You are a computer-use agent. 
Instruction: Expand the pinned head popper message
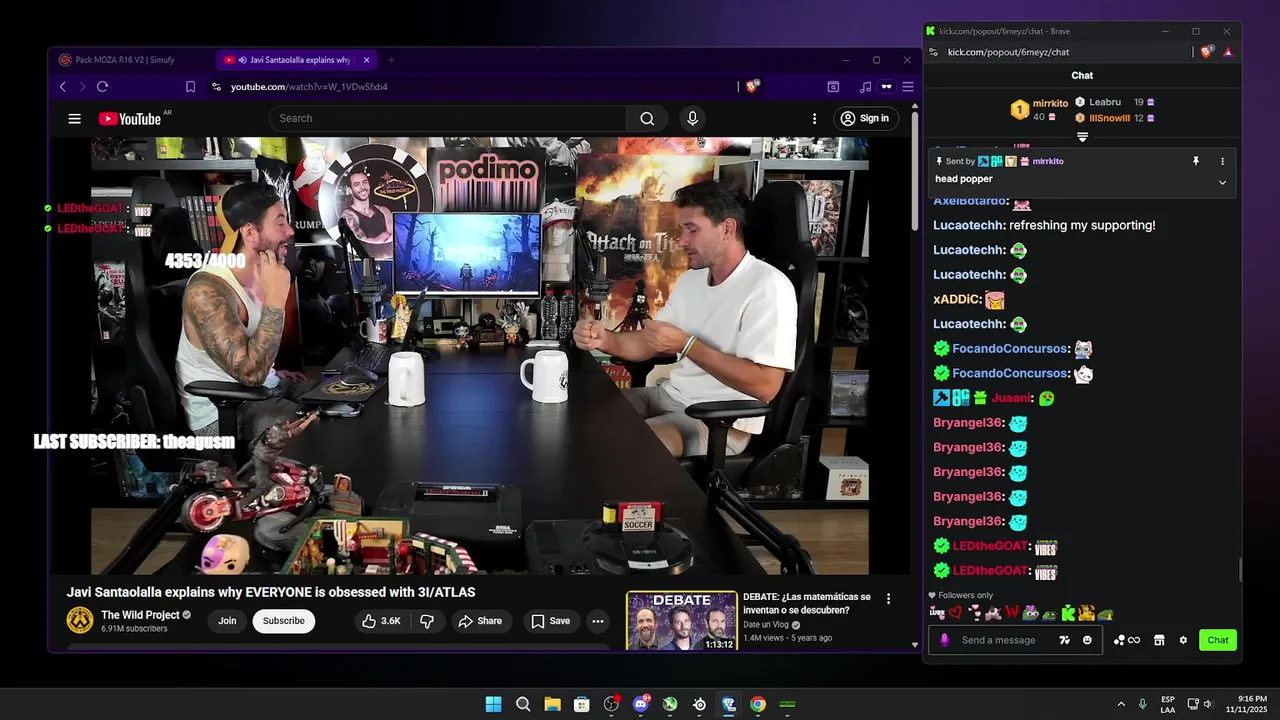pos(1222,182)
